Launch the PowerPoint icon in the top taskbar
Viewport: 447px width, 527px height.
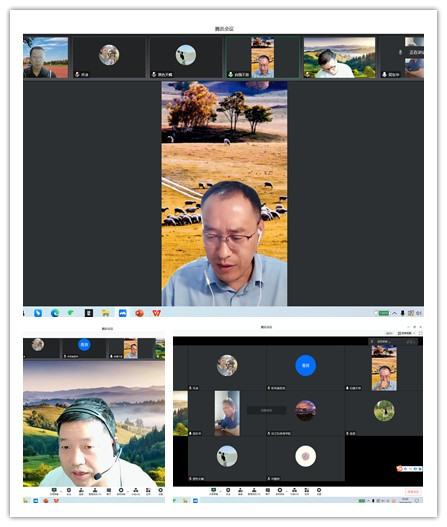click(x=139, y=313)
